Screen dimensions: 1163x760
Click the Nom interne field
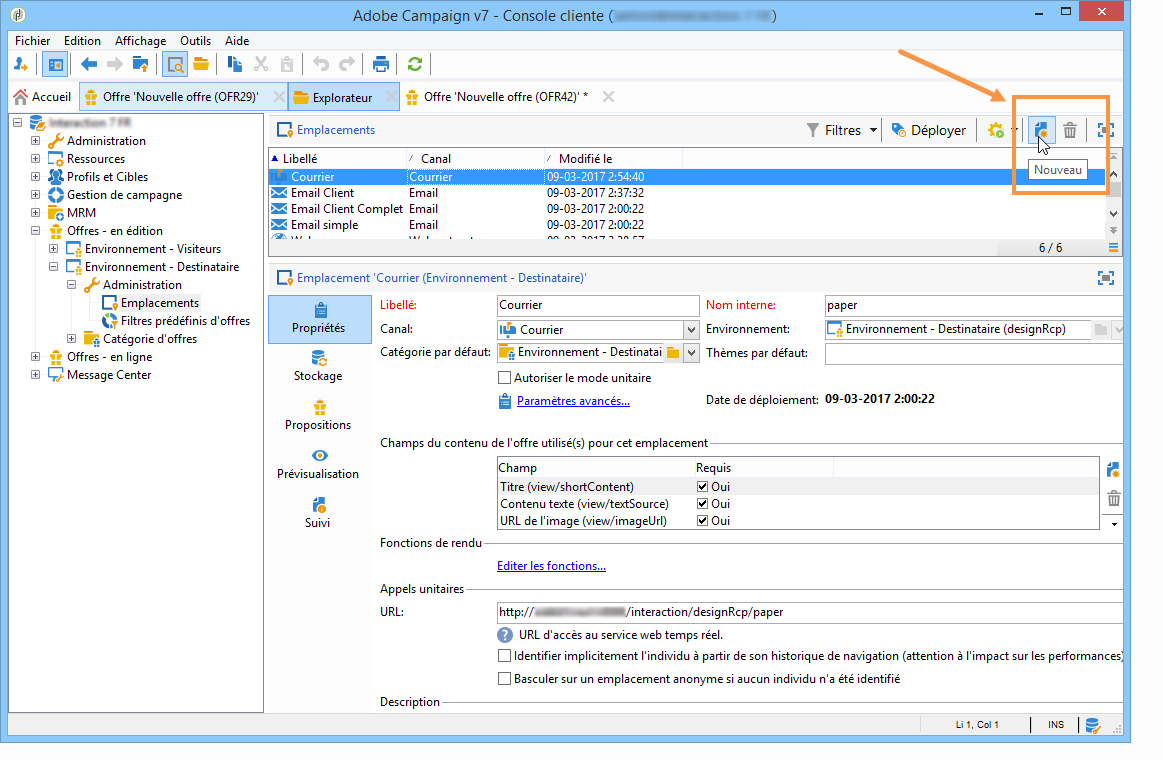(x=973, y=305)
